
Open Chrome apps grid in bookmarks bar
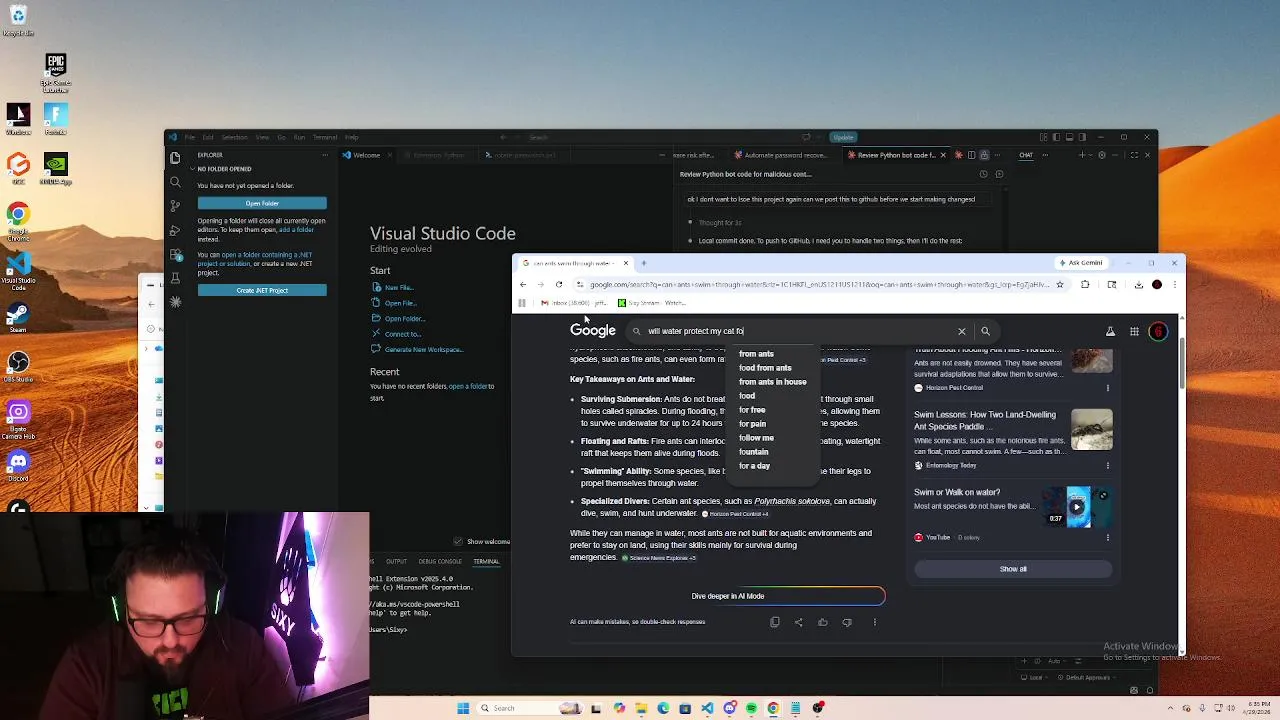point(521,303)
